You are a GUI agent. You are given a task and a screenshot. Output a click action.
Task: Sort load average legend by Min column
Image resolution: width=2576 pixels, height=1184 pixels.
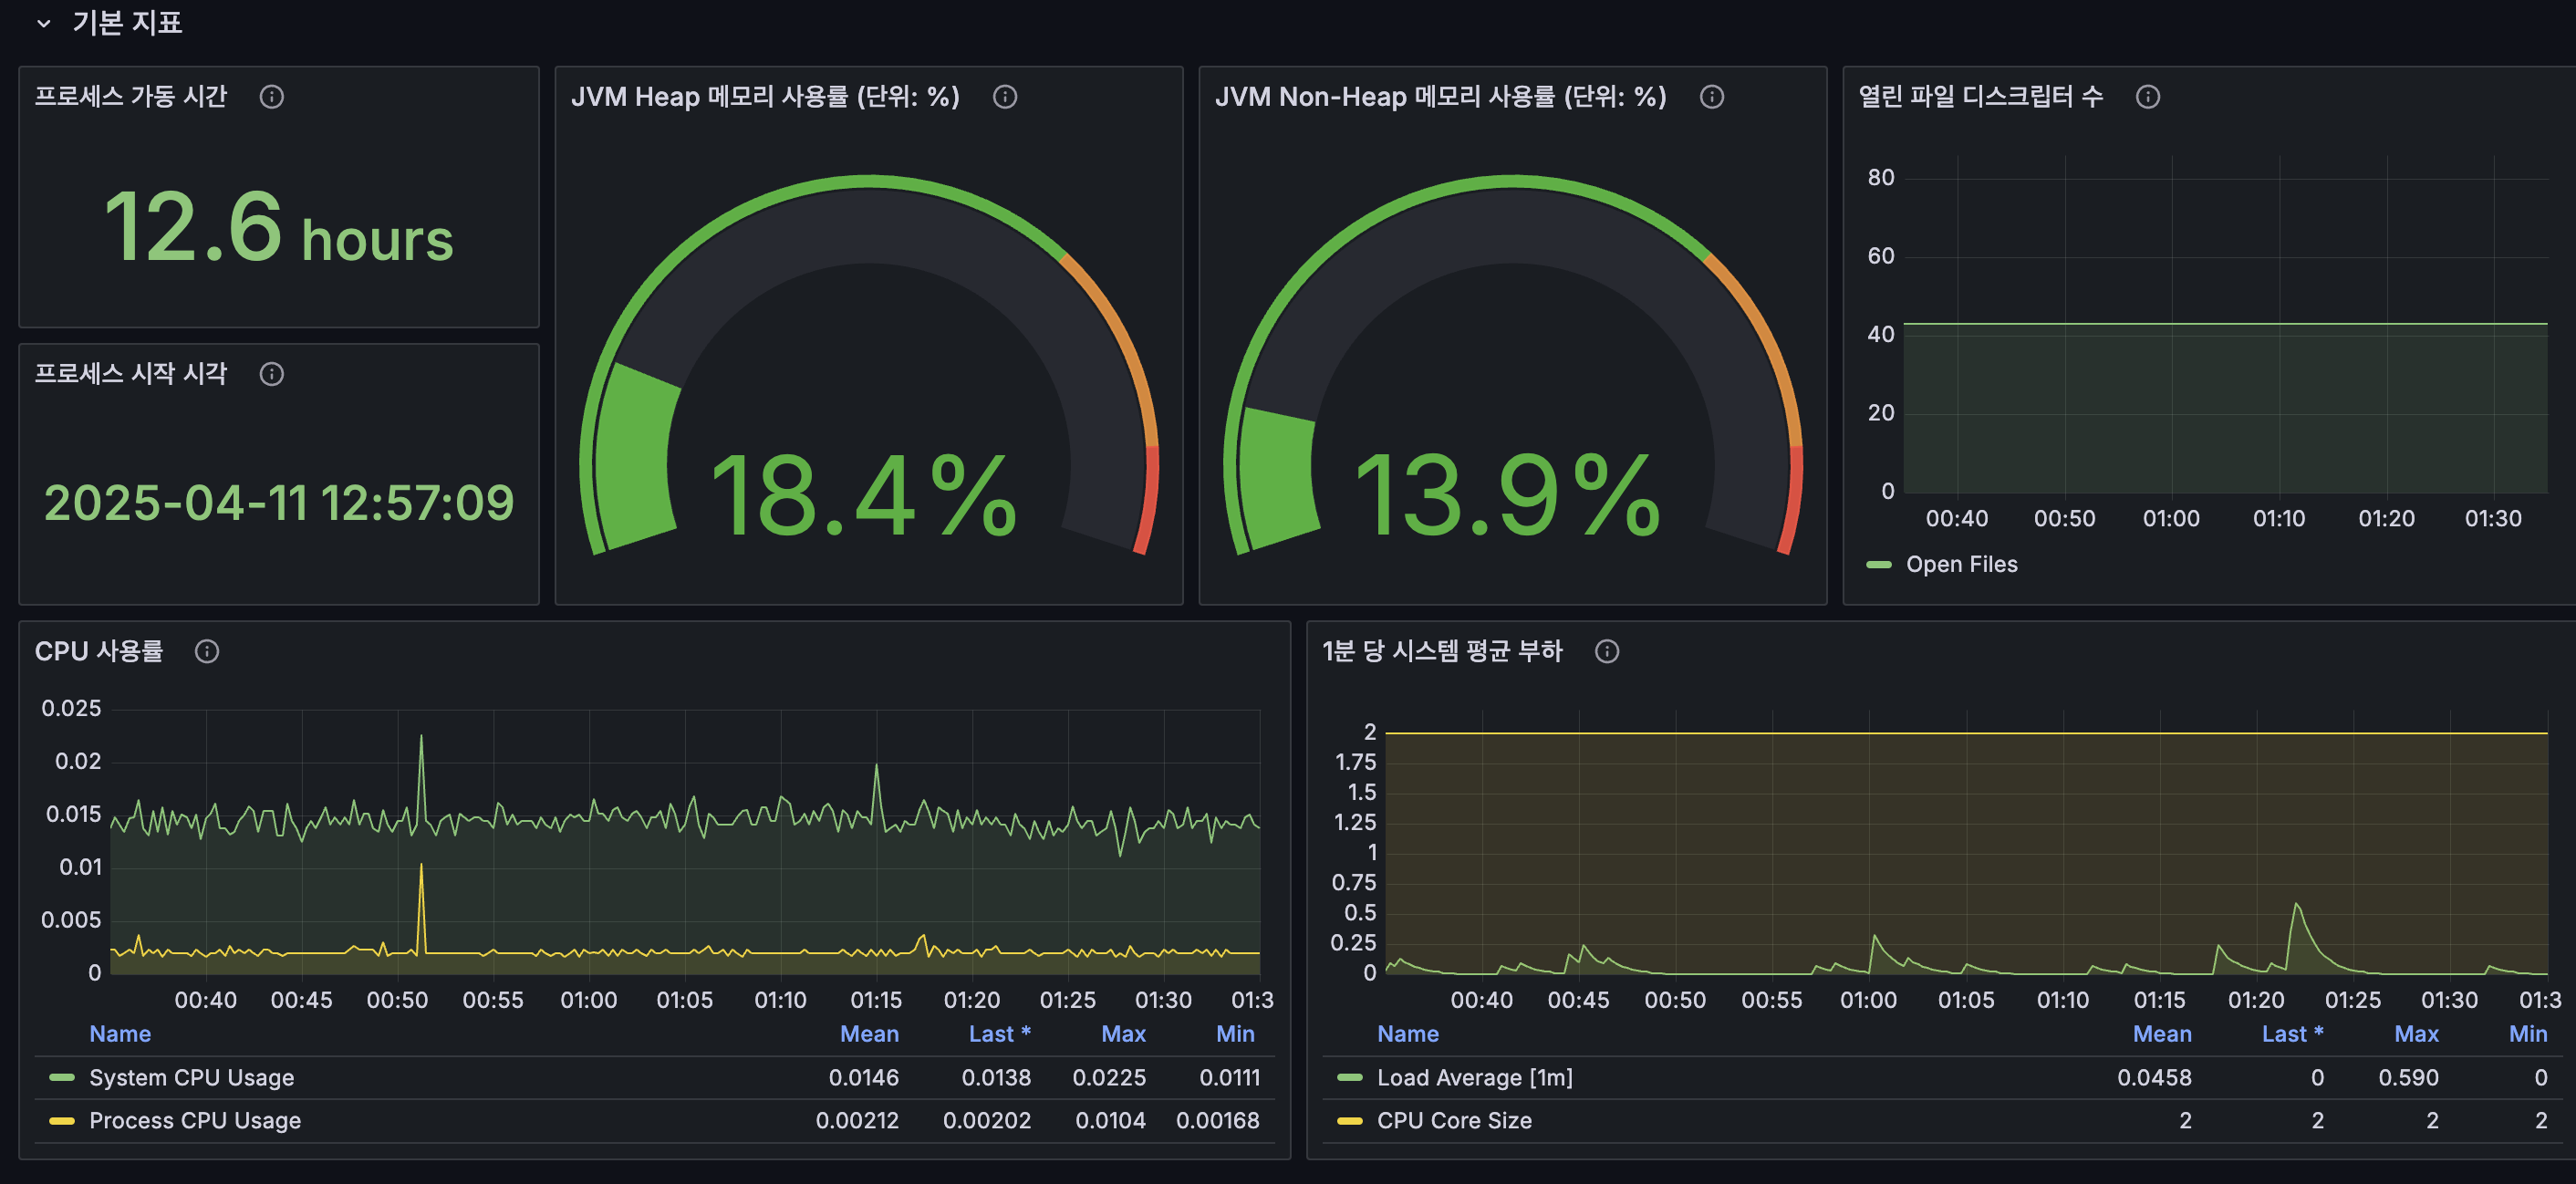pyautogui.click(x=2527, y=1034)
